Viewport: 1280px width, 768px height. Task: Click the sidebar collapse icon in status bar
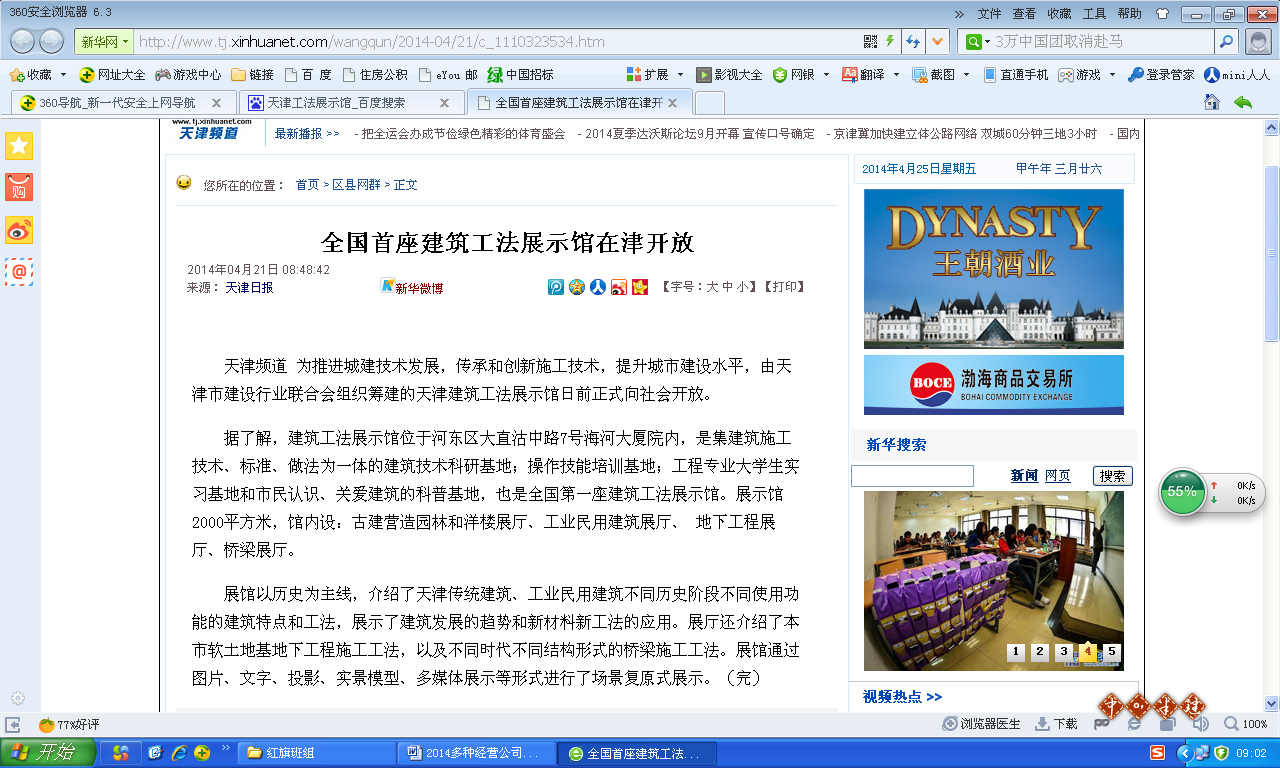pyautogui.click(x=13, y=724)
